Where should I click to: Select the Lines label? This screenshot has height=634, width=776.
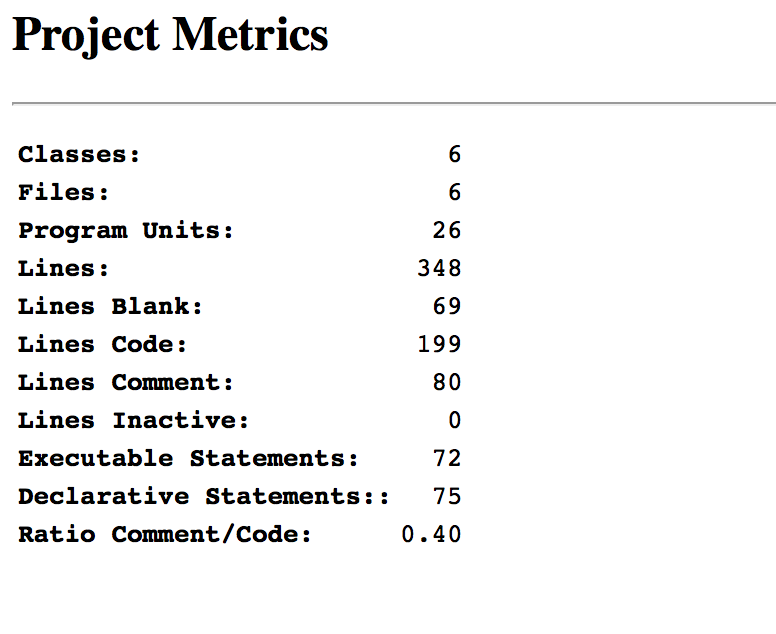coord(64,269)
